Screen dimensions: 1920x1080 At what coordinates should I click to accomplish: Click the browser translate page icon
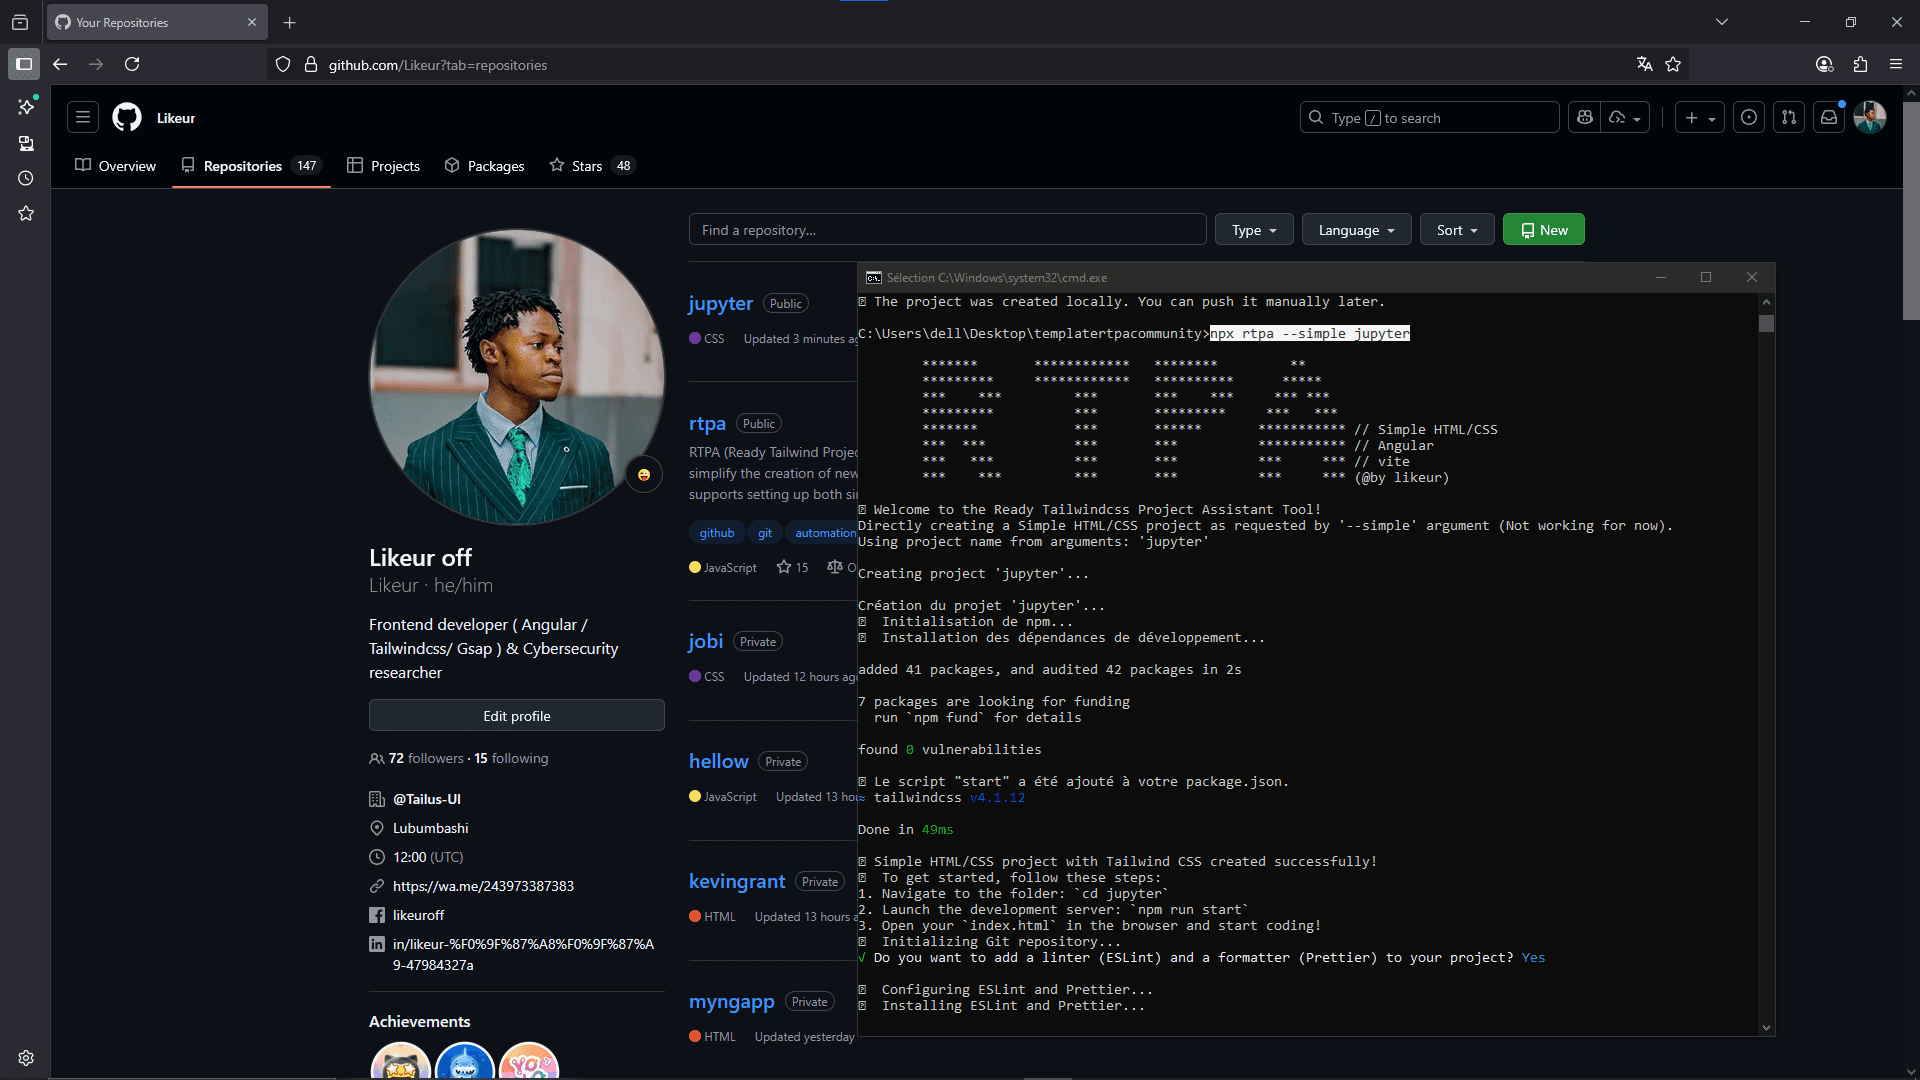[1644, 65]
